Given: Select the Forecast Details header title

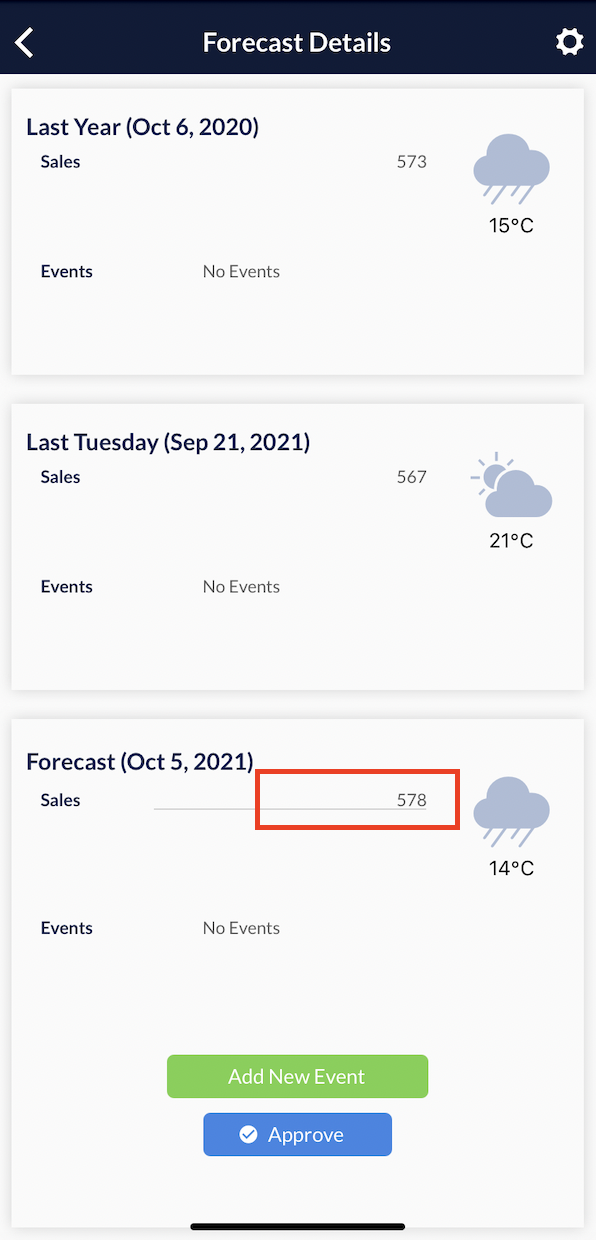Looking at the screenshot, I should (x=297, y=43).
